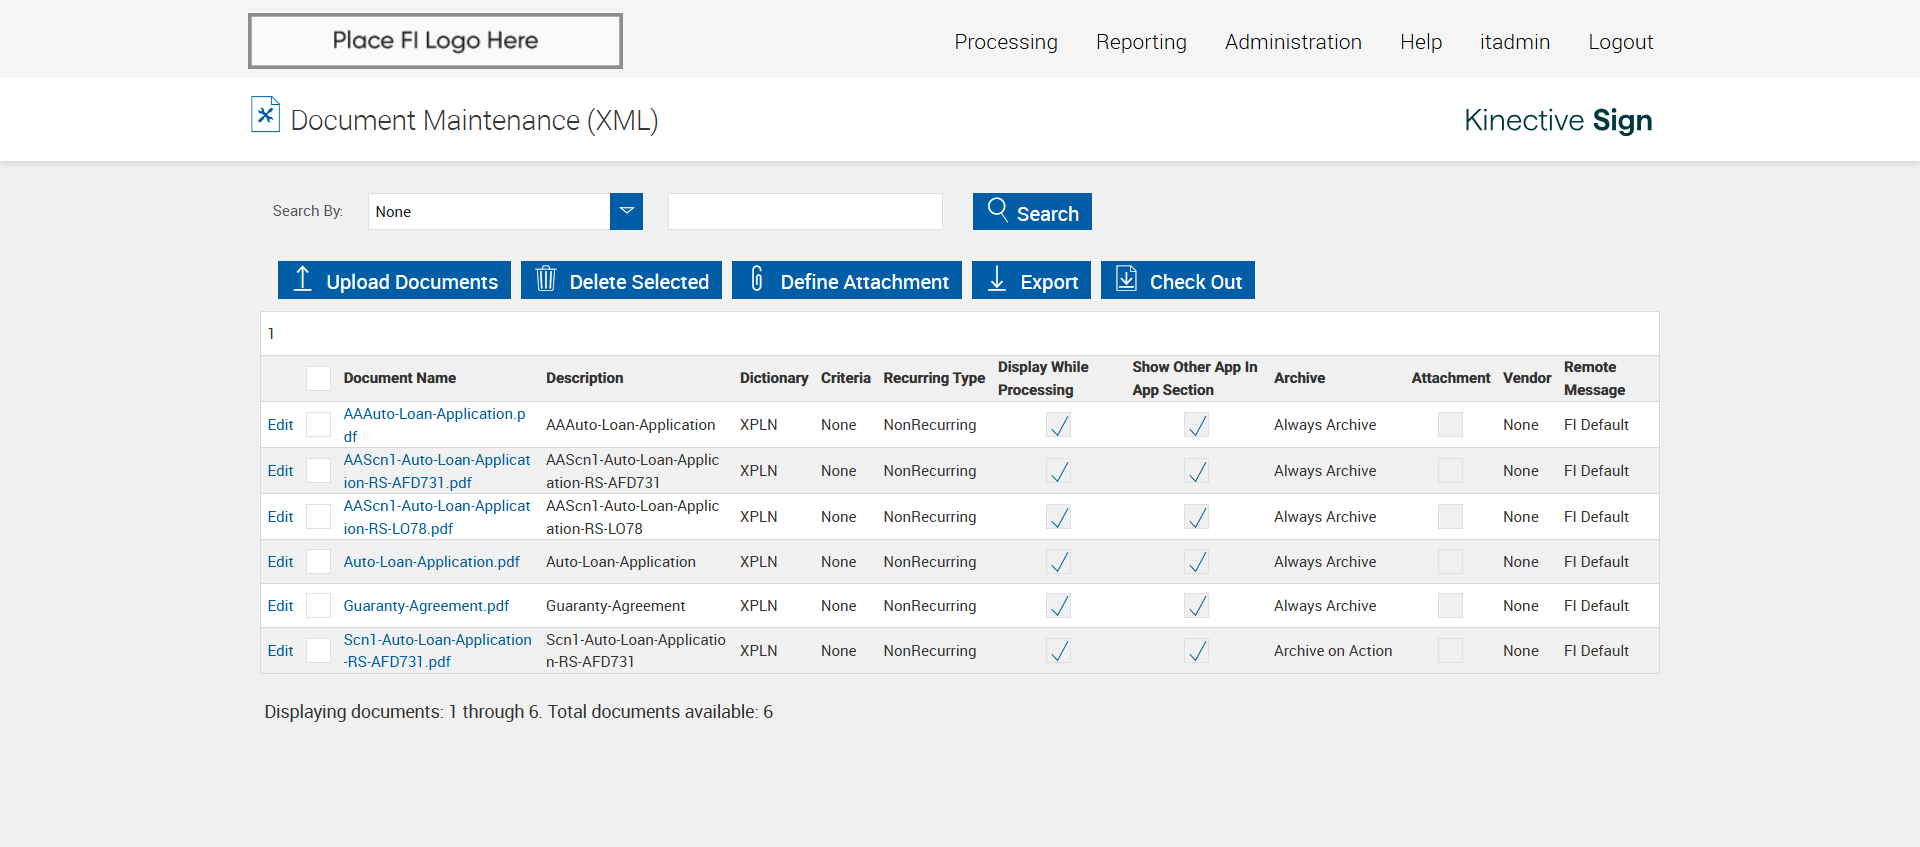This screenshot has width=1920, height=847.
Task: Click Edit for the Scn1-Auto-Loan-Application-RS-AFD731.pdf row
Action: click(280, 651)
